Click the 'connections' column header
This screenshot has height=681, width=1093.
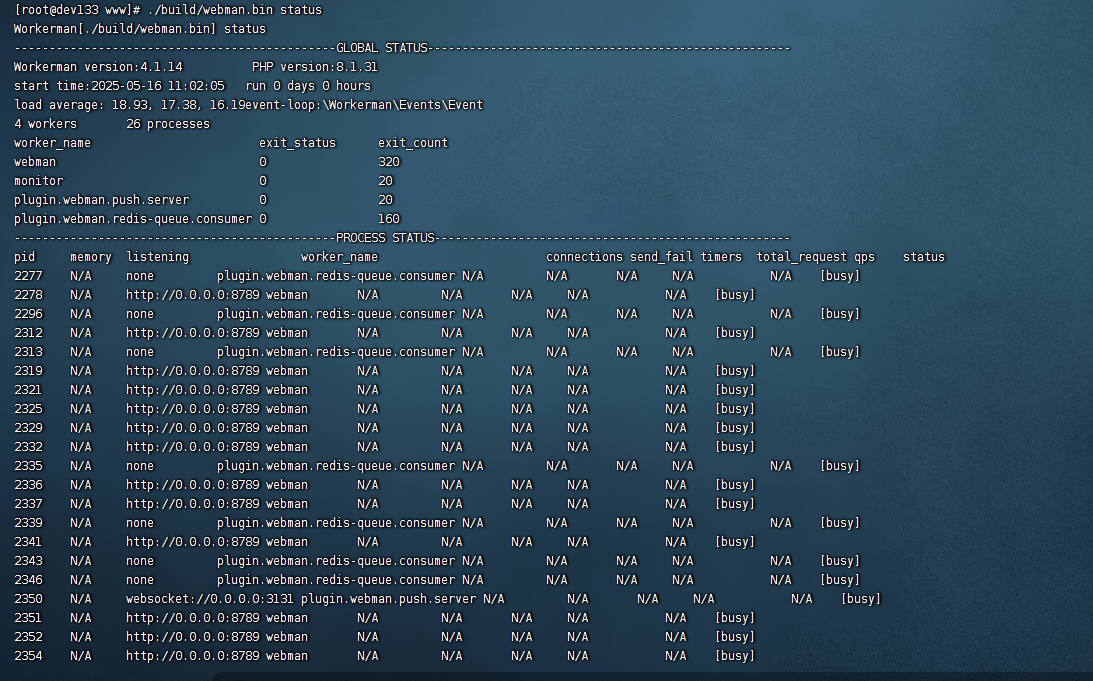(x=584, y=257)
